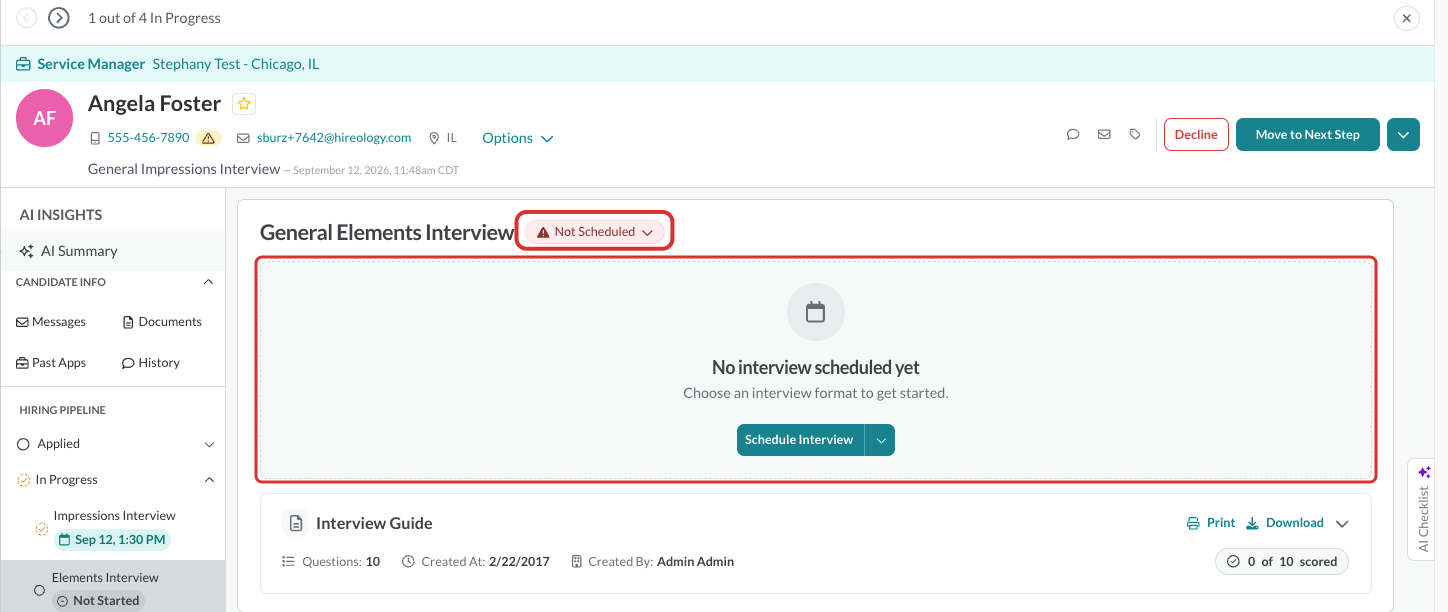Image resolution: width=1448 pixels, height=612 pixels.
Task: Open the Not Scheduled status dropdown
Action: (595, 232)
